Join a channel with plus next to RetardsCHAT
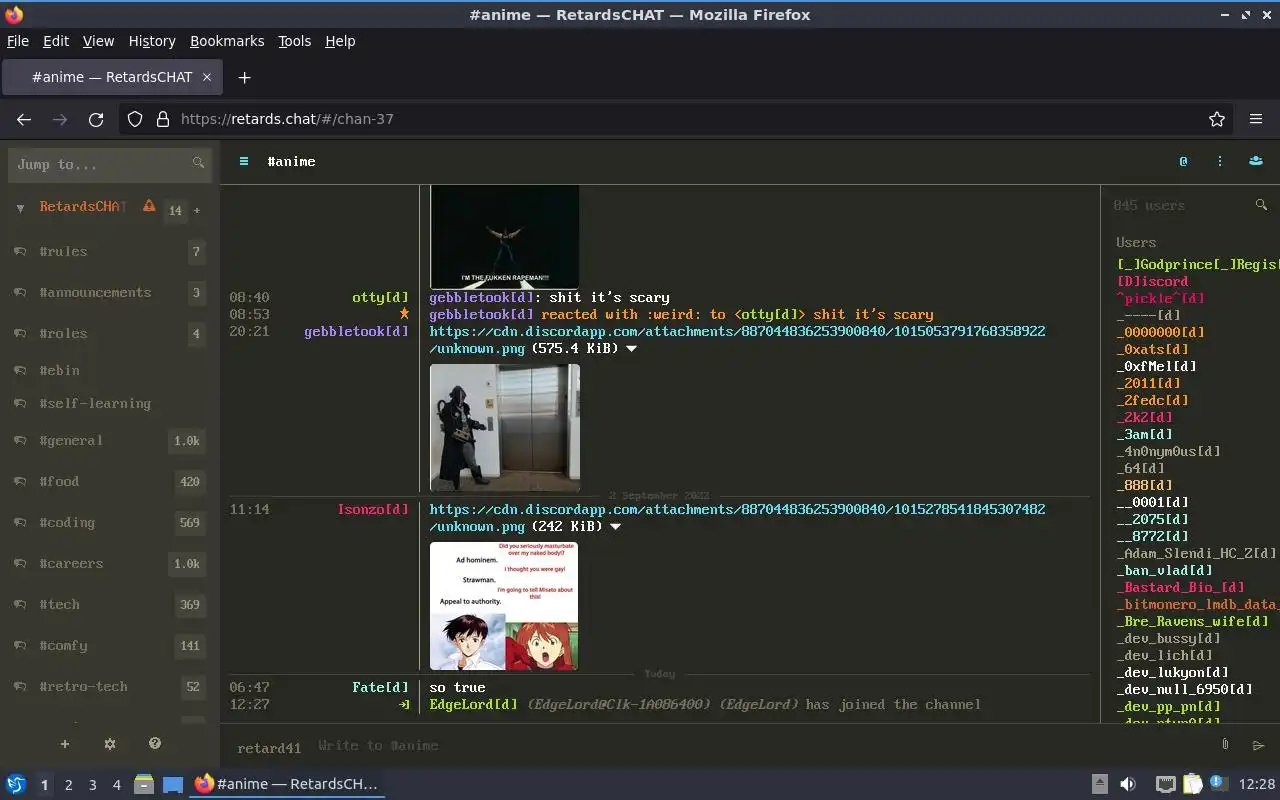The width and height of the screenshot is (1280, 800). coord(197,210)
